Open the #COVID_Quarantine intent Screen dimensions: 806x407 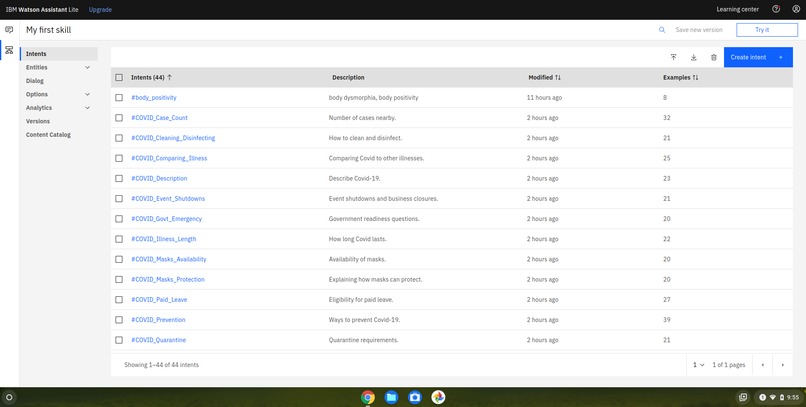(x=158, y=340)
